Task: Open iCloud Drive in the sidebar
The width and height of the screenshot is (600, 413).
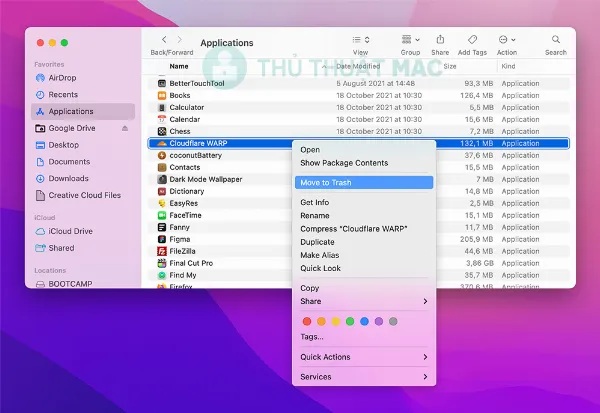Action: pos(83,231)
